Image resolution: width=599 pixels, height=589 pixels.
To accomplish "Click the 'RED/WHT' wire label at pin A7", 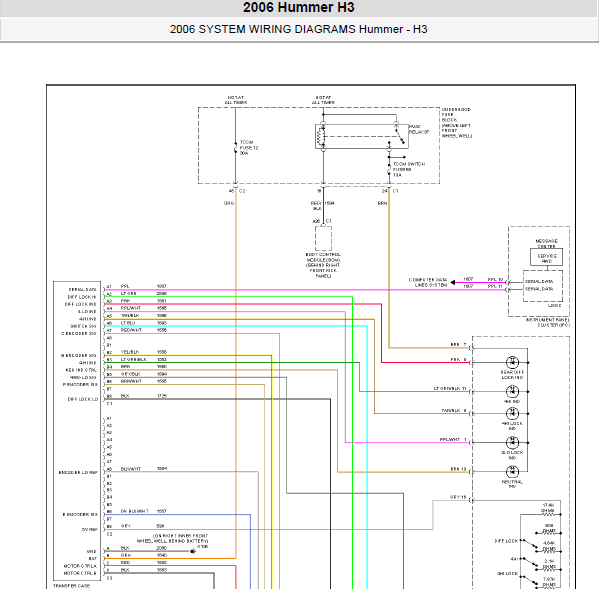I will (131, 330).
